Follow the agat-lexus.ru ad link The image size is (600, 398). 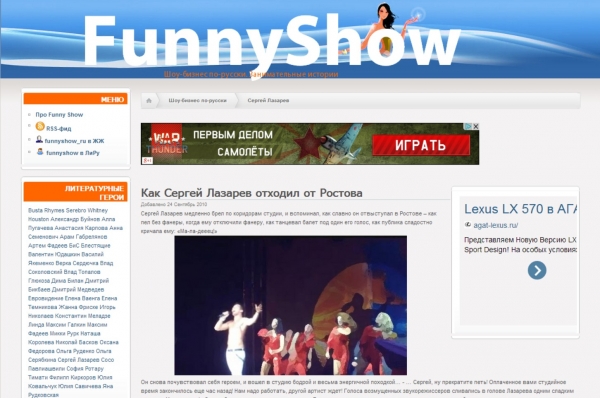point(496,225)
